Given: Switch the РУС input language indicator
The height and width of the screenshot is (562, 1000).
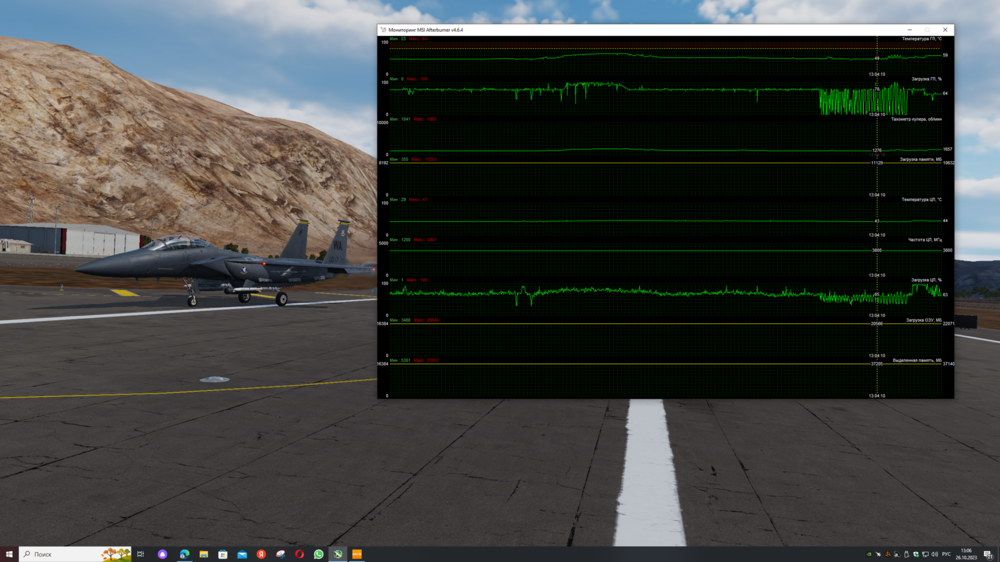Looking at the screenshot, I should tap(946, 554).
